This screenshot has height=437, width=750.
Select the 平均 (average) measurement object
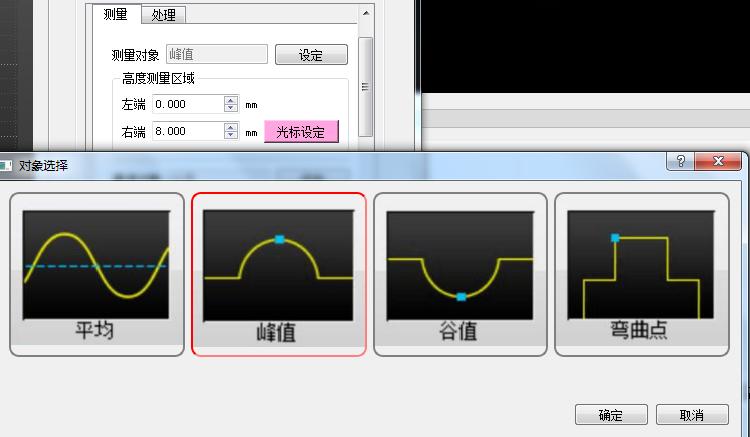97,274
